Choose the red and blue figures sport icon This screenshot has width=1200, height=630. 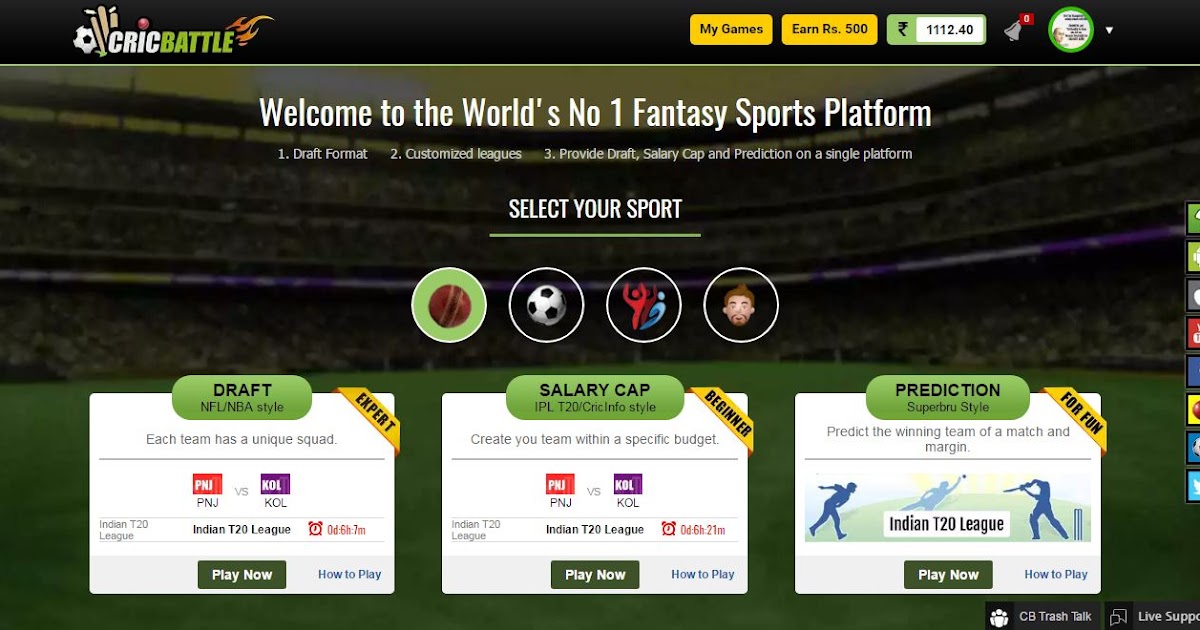644,305
